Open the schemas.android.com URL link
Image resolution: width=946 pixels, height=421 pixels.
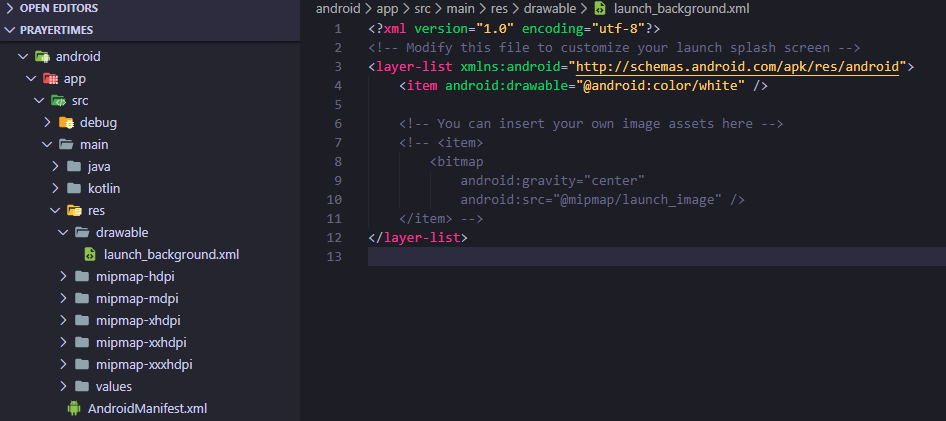[x=737, y=66]
